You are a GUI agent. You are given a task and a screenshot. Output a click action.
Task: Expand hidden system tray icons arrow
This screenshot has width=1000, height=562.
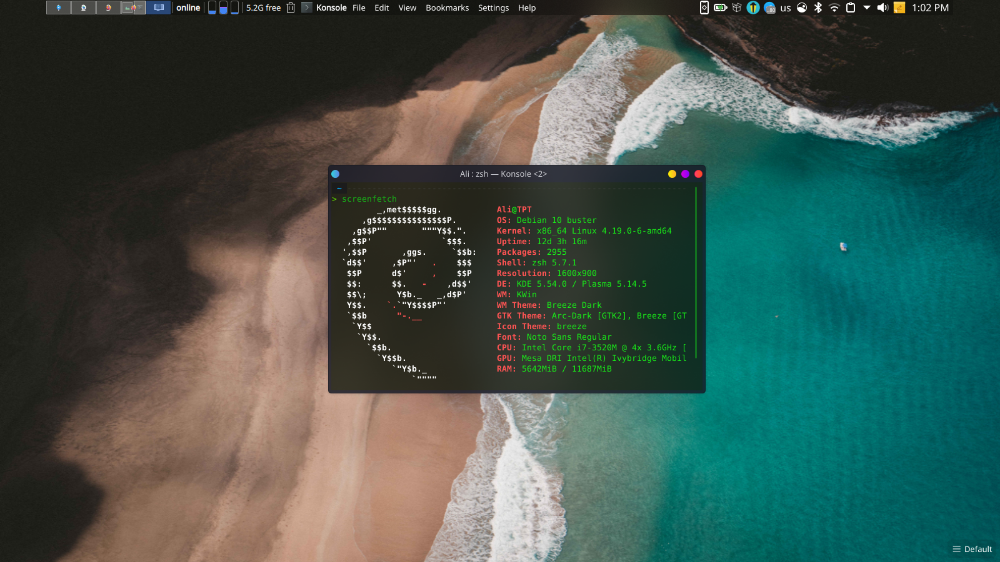coord(866,8)
